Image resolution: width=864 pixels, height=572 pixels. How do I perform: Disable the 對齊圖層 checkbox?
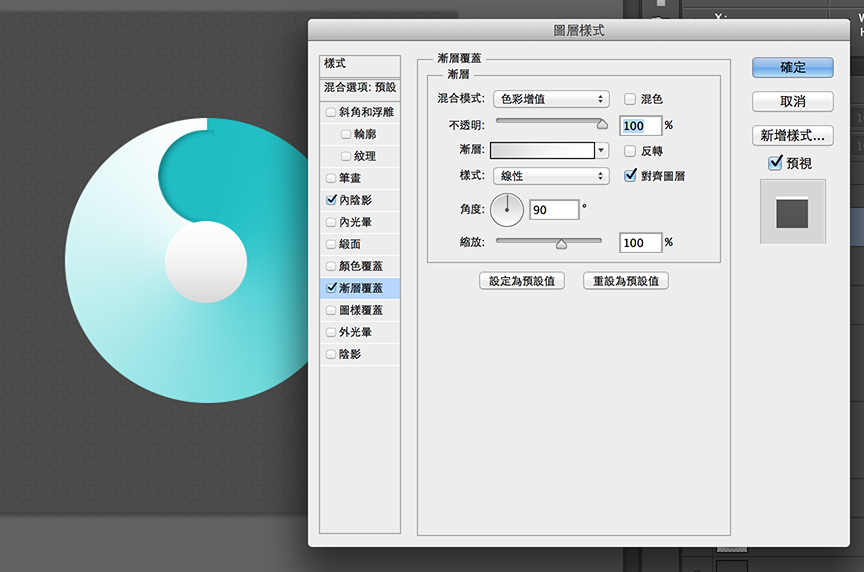[630, 176]
